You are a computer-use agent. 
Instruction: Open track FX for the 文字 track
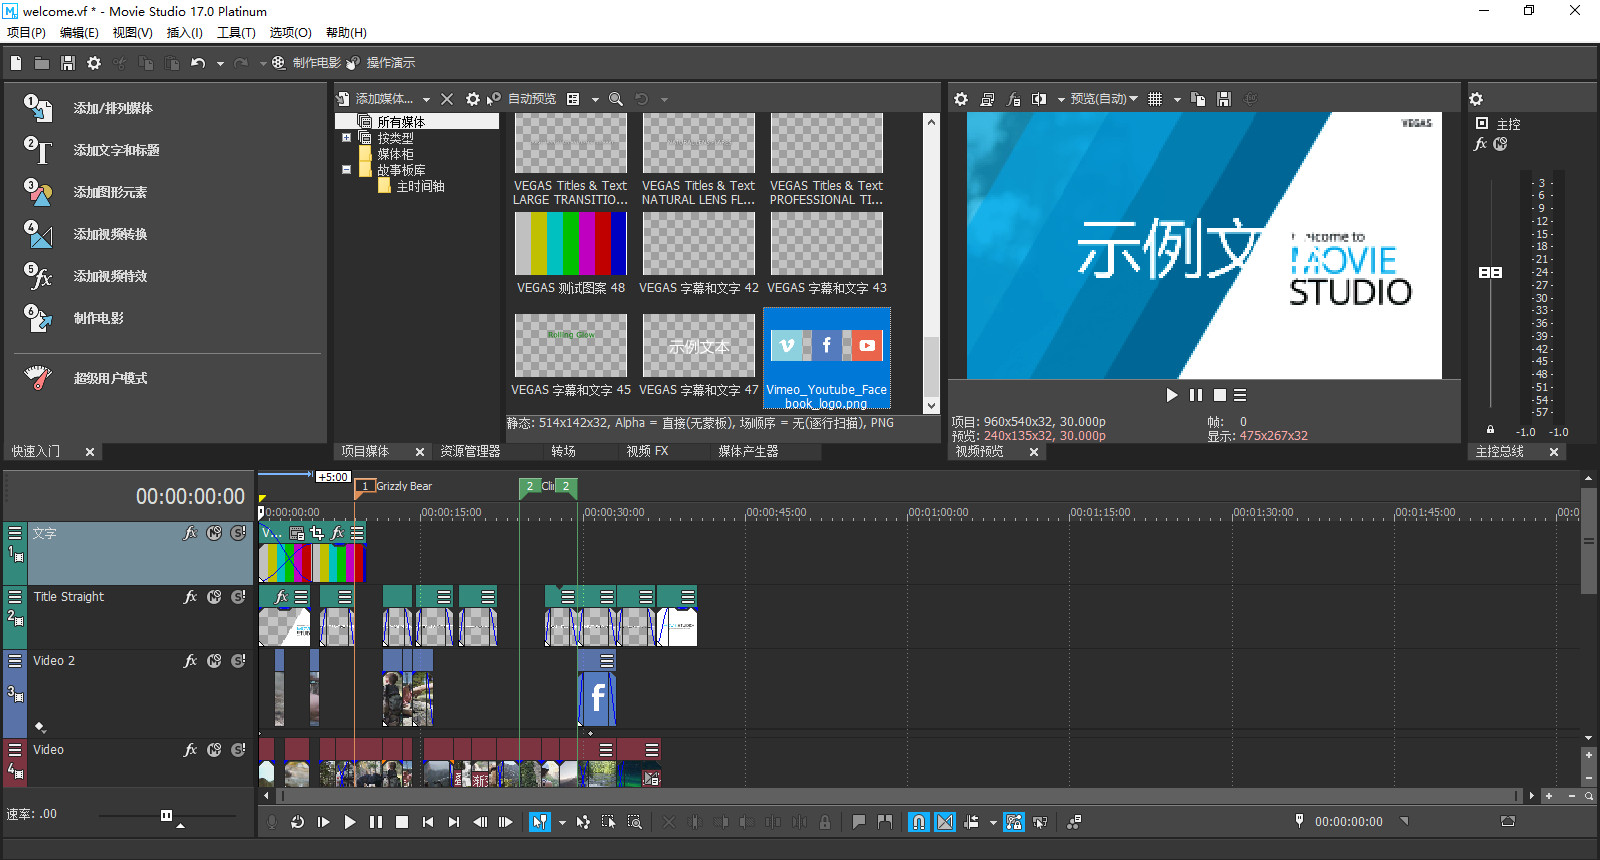(190, 533)
